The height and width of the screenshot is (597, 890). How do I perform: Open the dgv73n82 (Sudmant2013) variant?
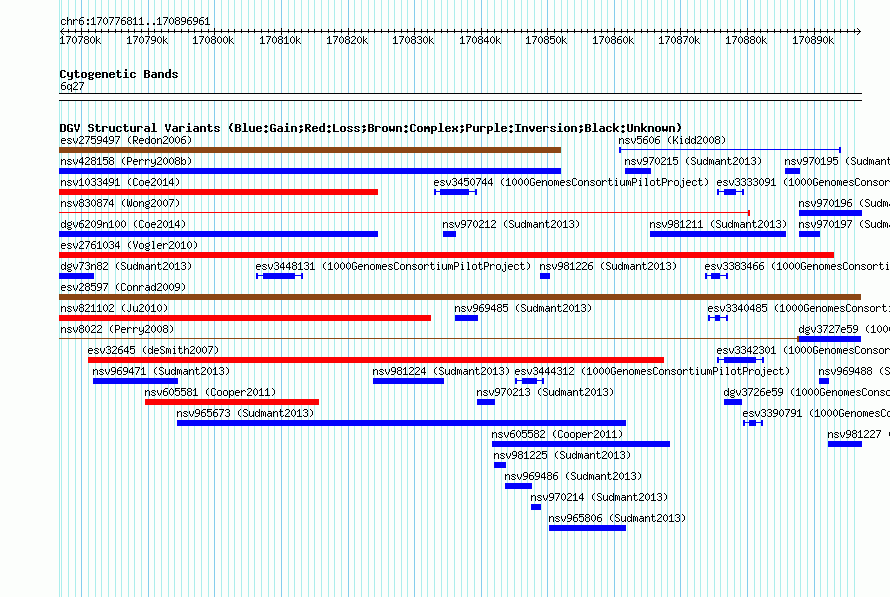[x=126, y=266]
